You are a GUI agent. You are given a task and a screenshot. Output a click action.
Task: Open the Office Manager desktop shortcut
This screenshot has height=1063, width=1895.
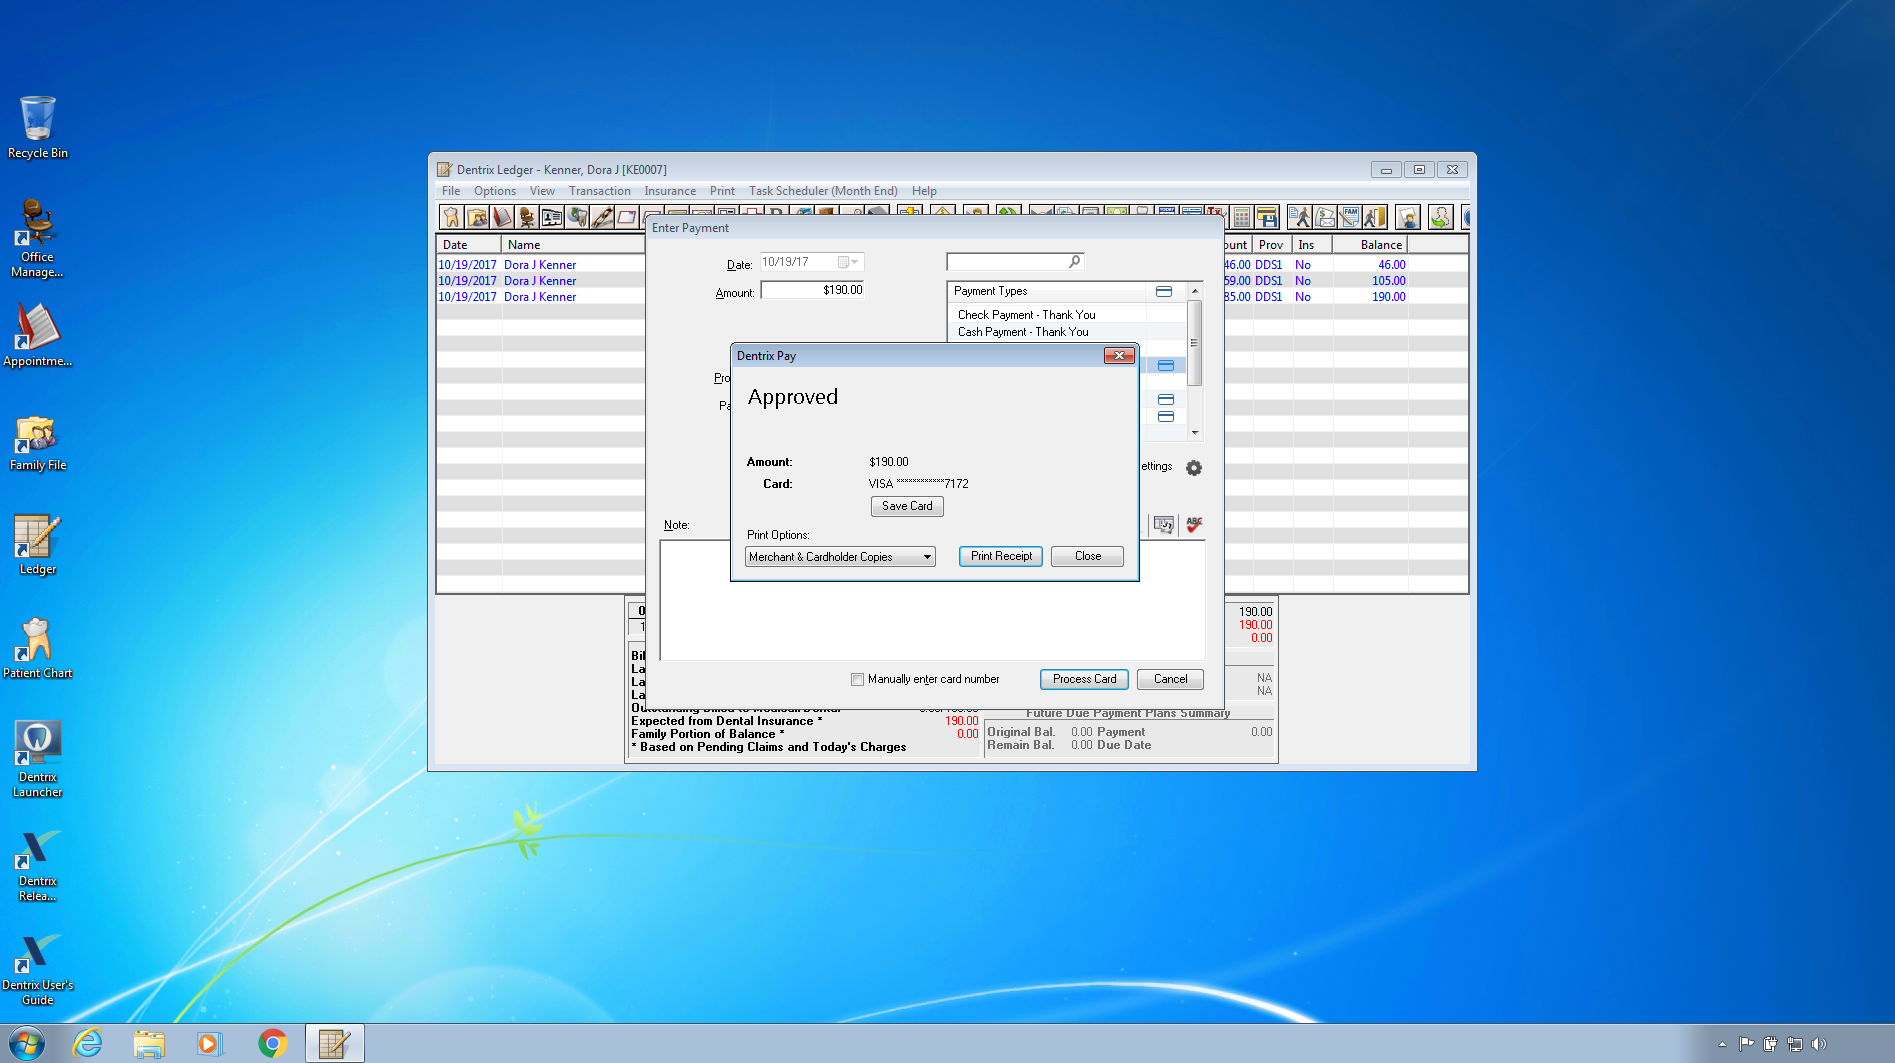37,239
